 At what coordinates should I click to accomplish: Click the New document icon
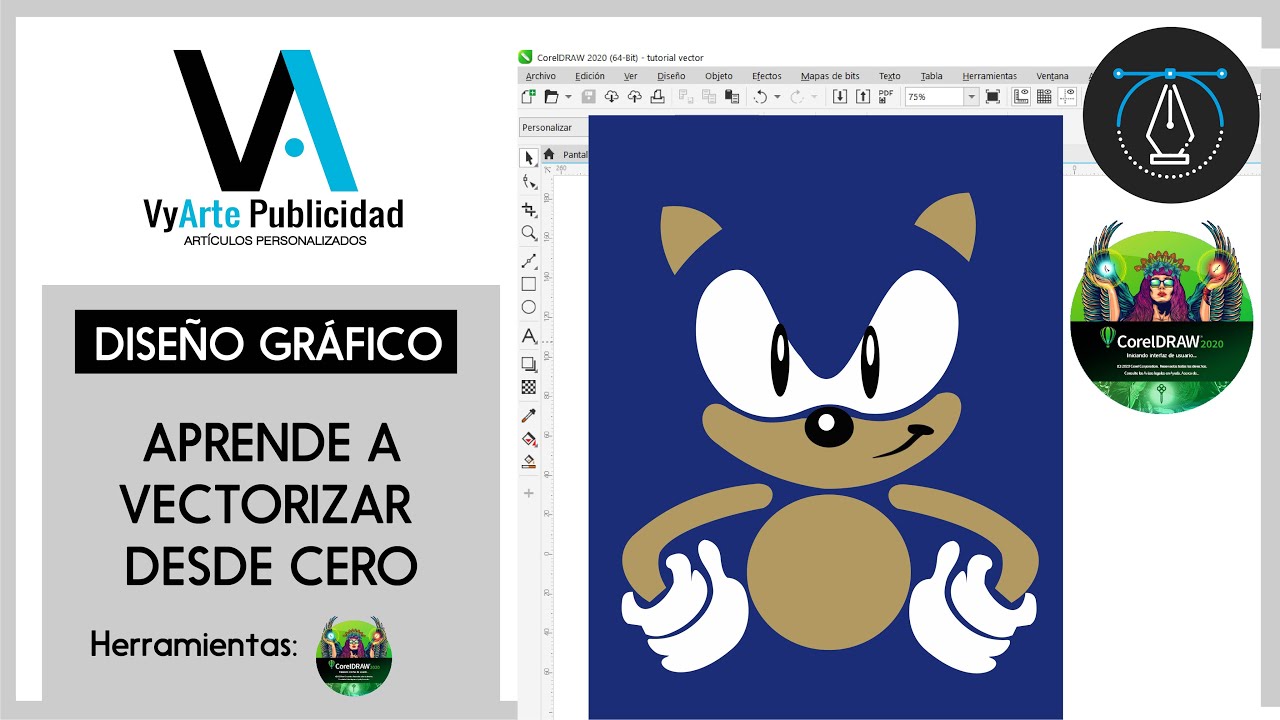tap(529, 96)
